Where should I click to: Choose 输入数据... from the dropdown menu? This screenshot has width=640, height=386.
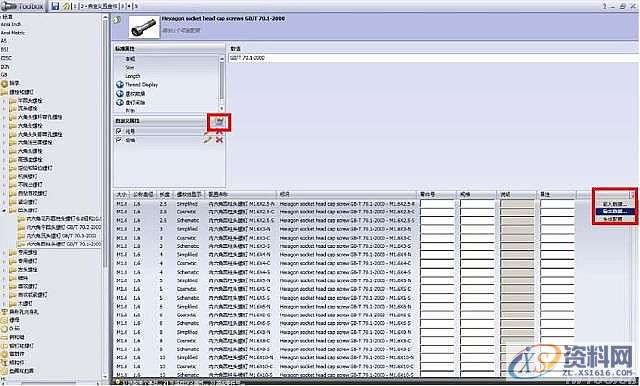[615, 204]
